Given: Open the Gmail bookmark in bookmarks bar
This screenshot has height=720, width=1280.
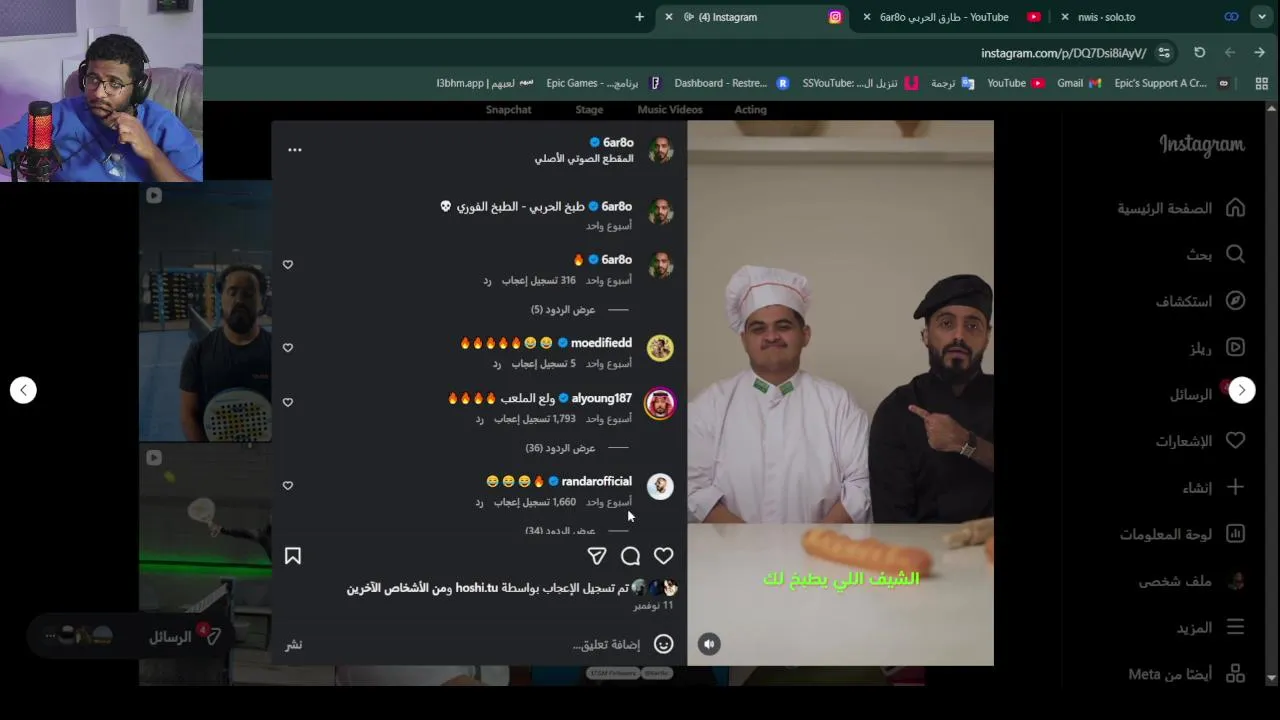Looking at the screenshot, I should pyautogui.click(x=1079, y=83).
